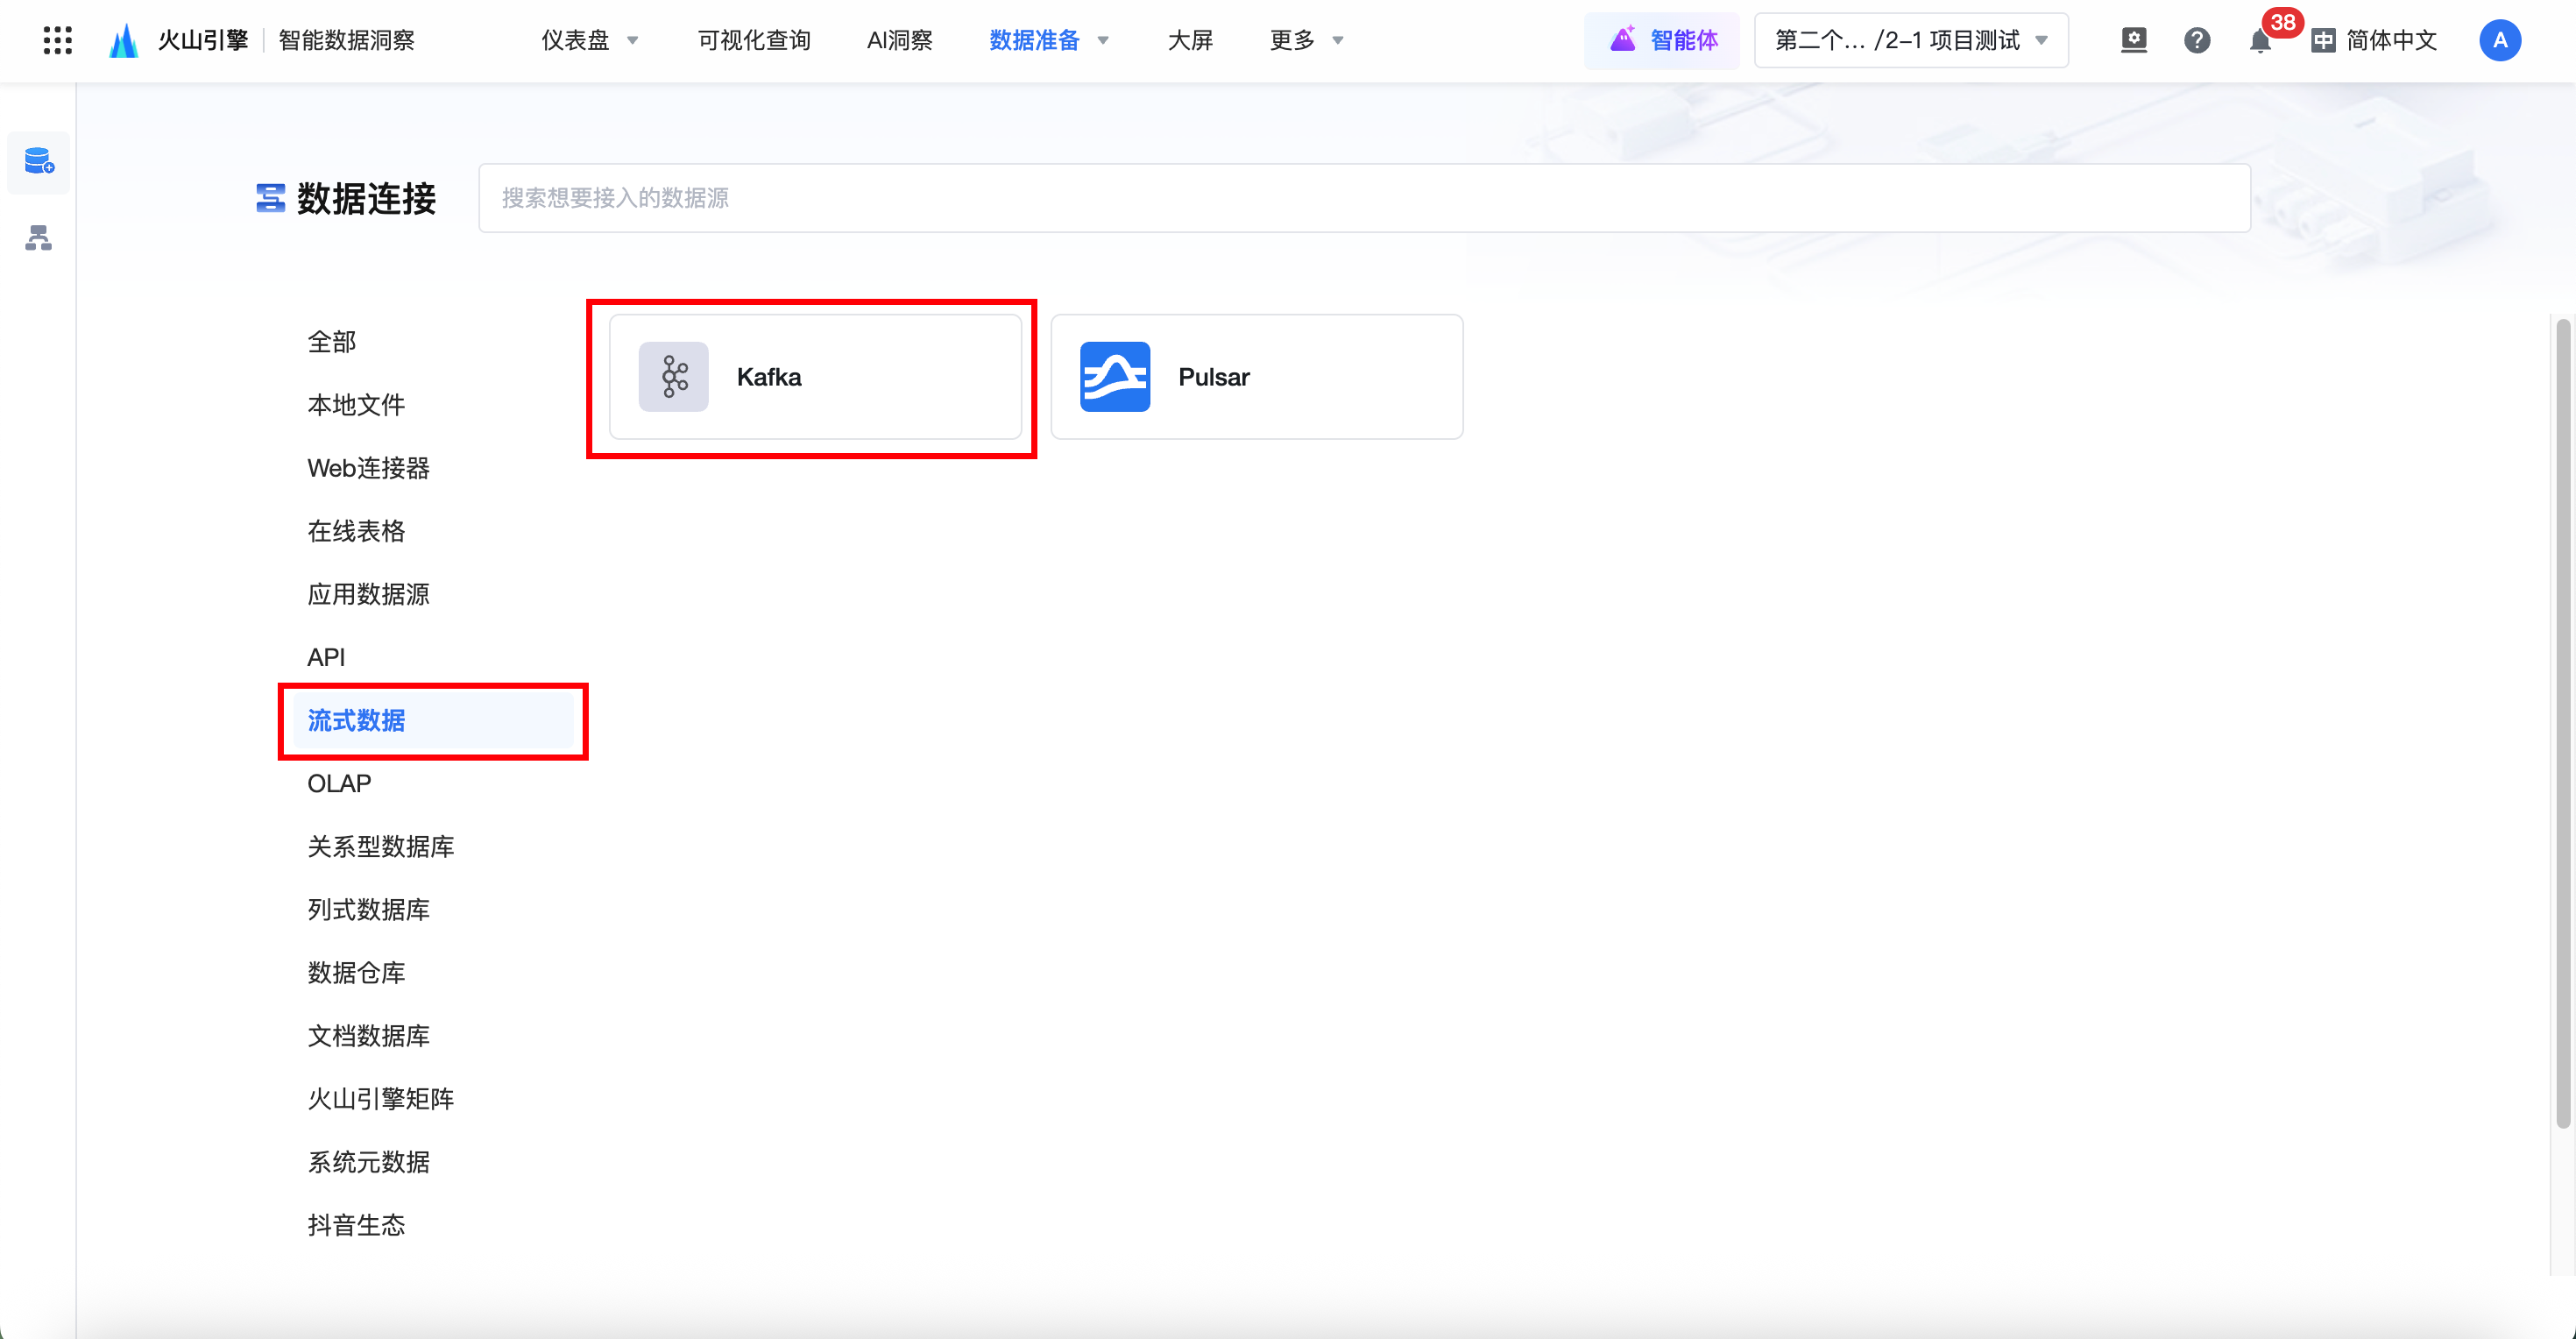Expand the 仪表盘 dropdown menu

[x=590, y=41]
